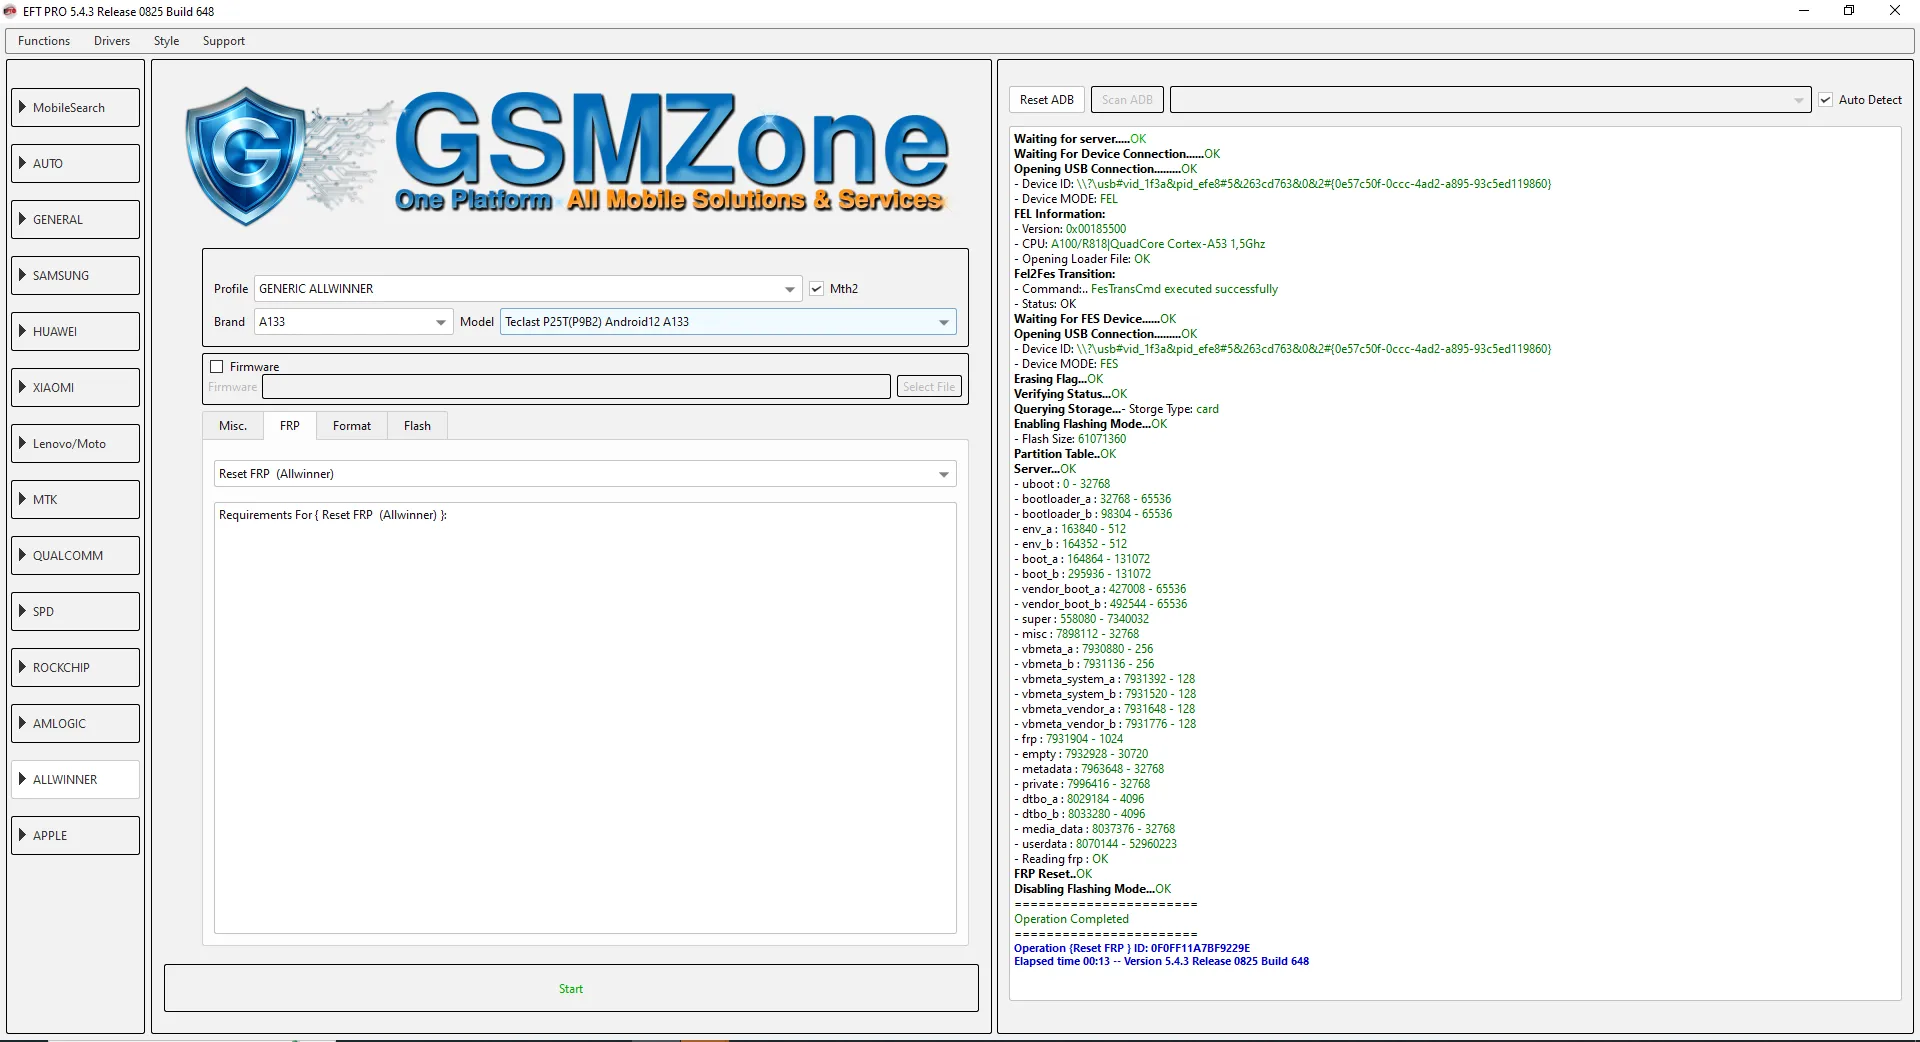Image resolution: width=1920 pixels, height=1042 pixels.
Task: Expand the MTK sidebar section arrow
Action: click(22, 499)
